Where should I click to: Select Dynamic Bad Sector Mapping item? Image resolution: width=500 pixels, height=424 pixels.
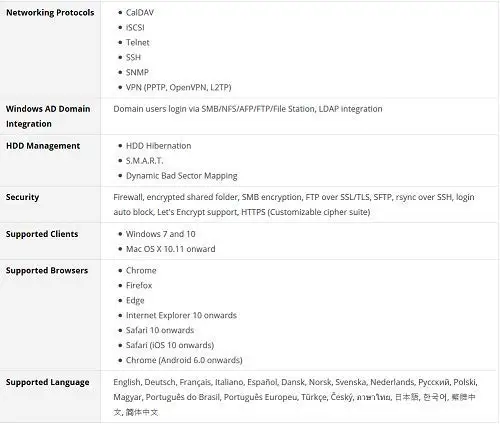pyautogui.click(x=181, y=176)
